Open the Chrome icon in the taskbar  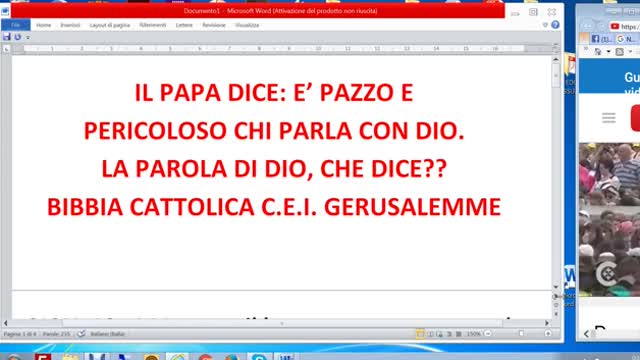point(206,357)
